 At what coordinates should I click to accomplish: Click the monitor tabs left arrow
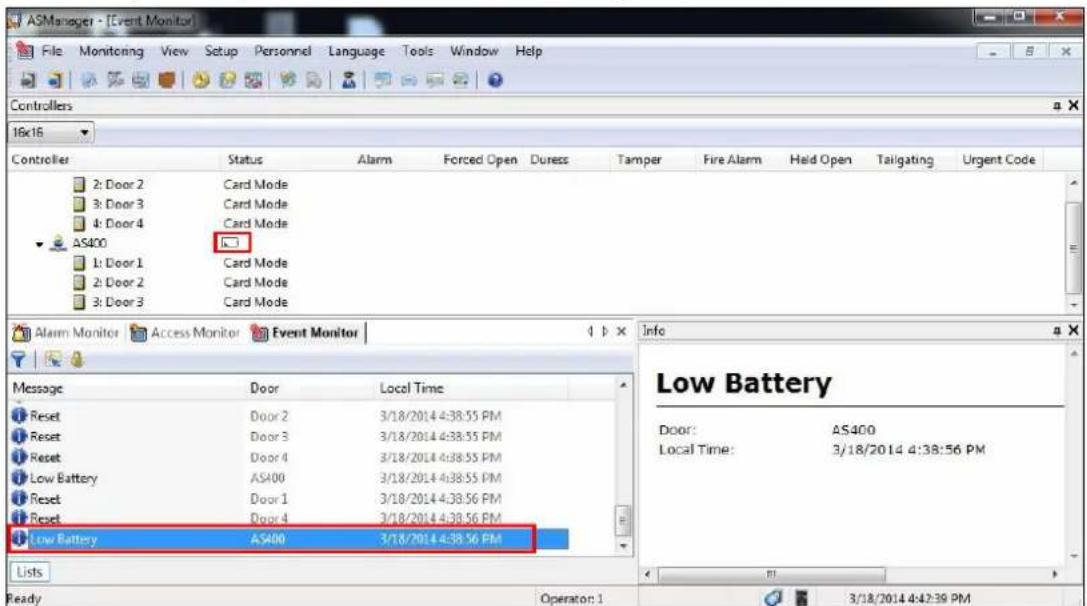[591, 331]
